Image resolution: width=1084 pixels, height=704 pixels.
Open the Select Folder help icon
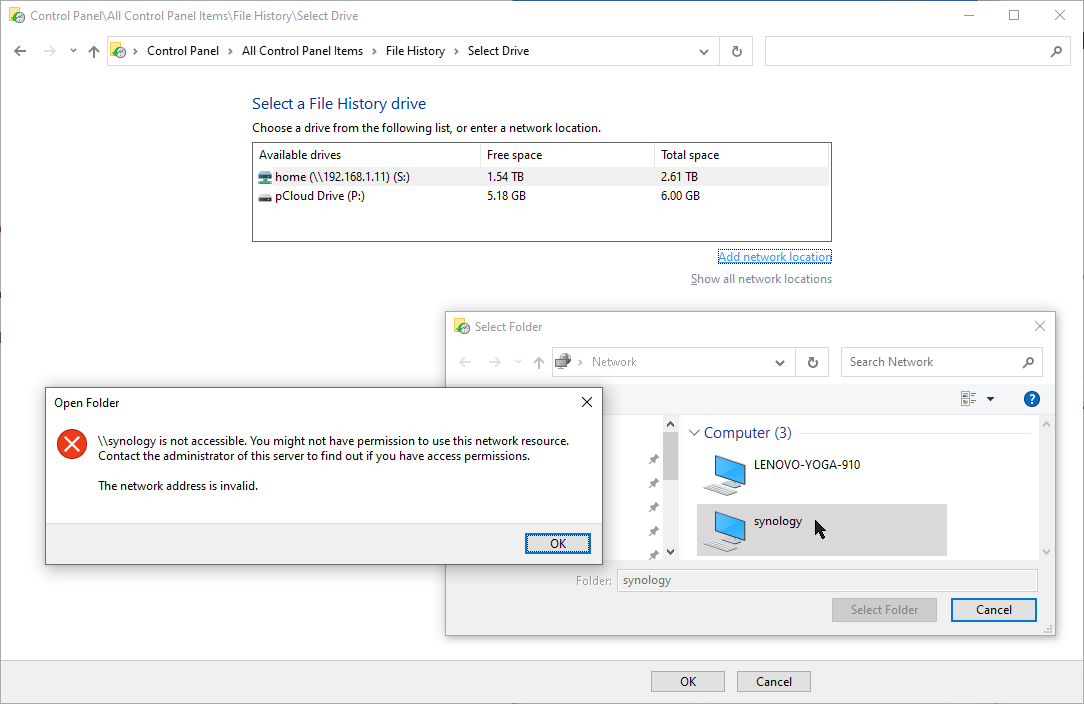(1032, 399)
